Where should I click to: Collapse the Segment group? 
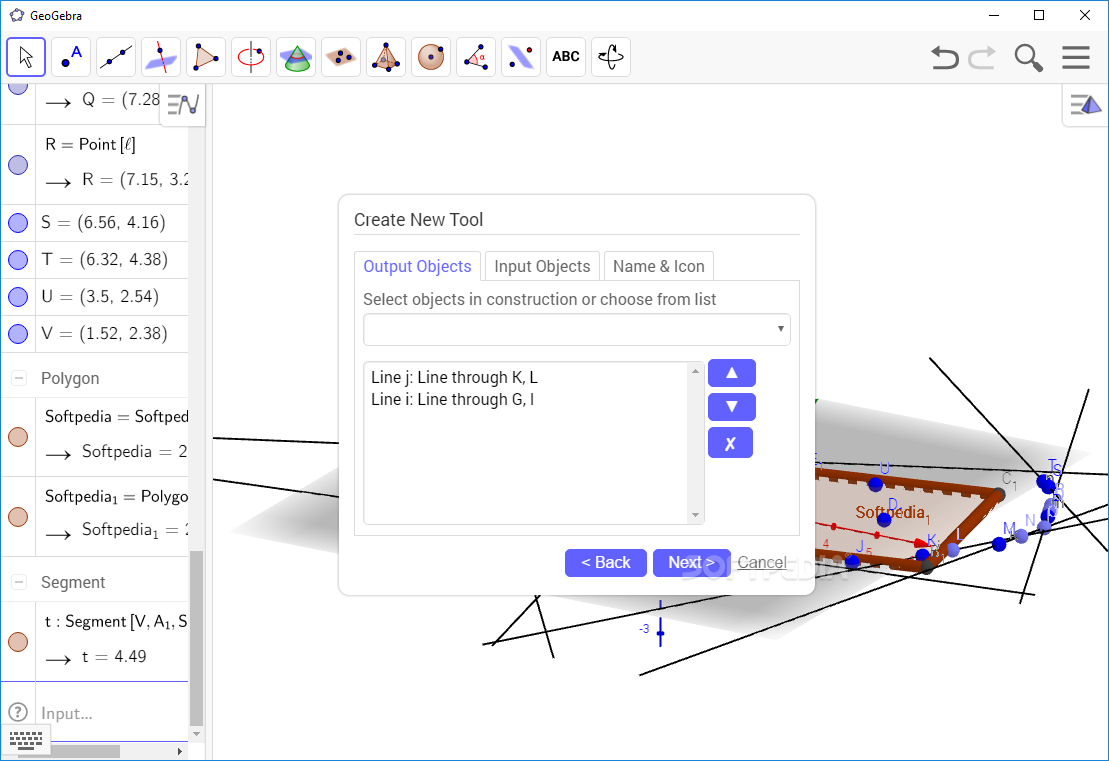coord(19,582)
